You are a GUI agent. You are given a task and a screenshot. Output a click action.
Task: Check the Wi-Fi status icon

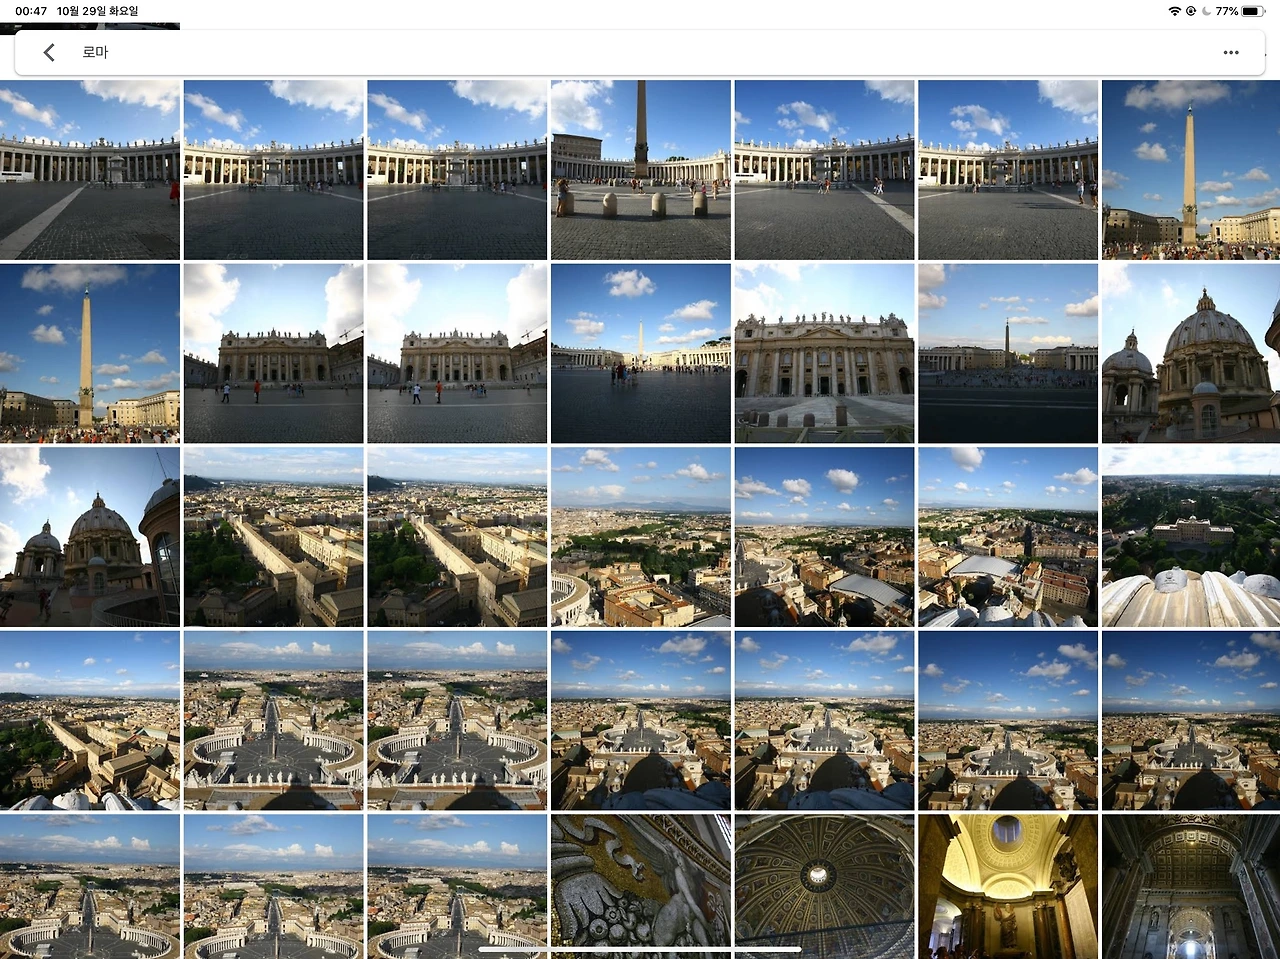click(1174, 11)
